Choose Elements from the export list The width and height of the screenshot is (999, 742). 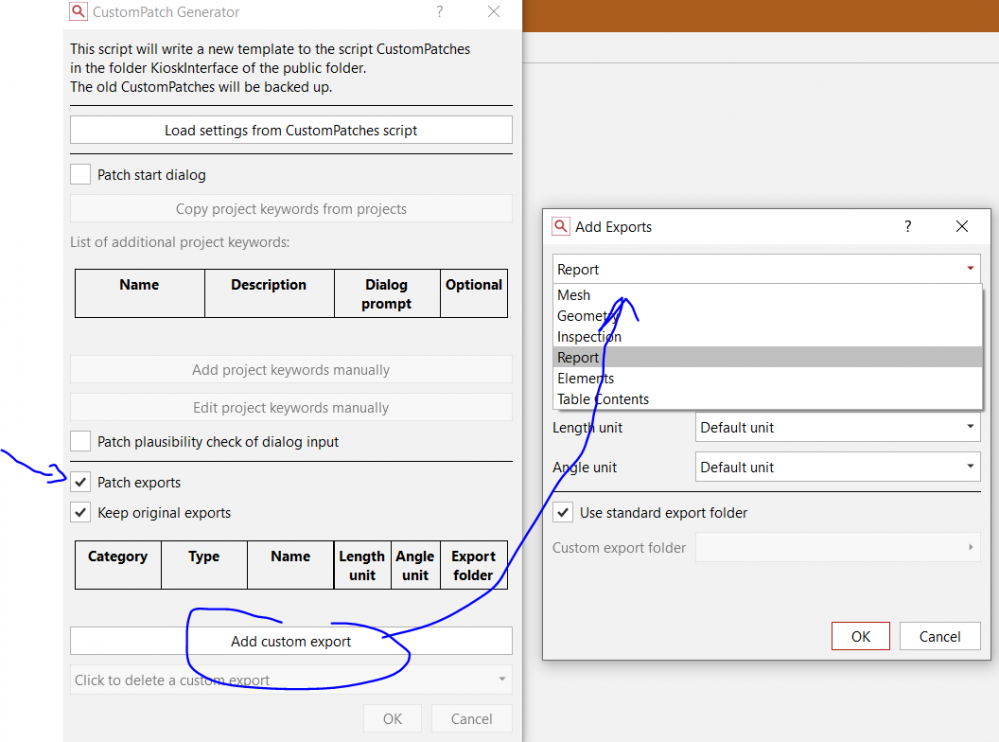pos(585,378)
